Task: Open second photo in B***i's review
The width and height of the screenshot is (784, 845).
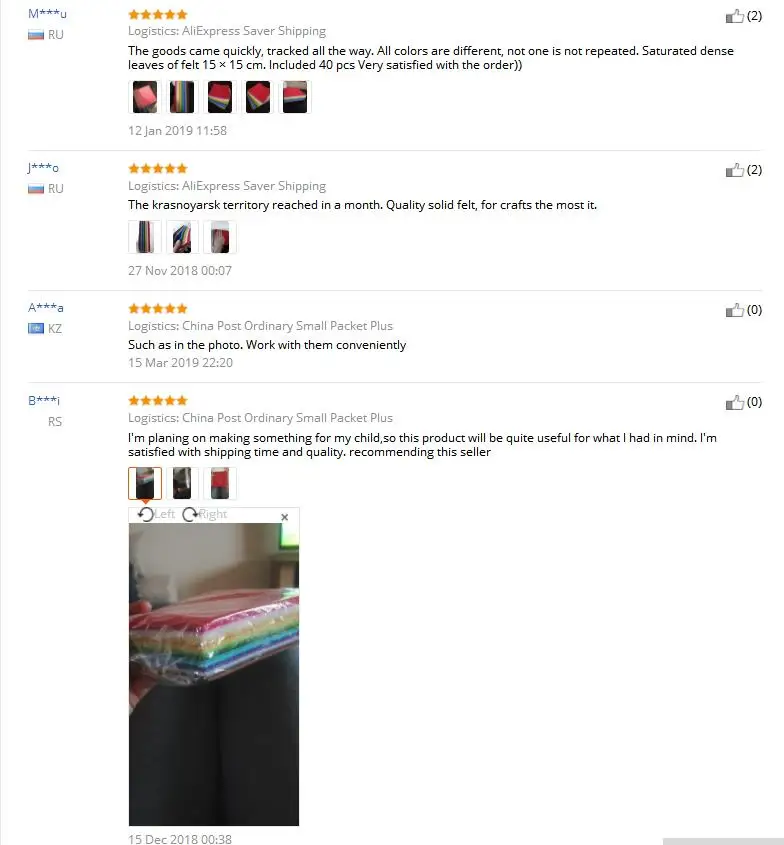Action: pyautogui.click(x=182, y=483)
